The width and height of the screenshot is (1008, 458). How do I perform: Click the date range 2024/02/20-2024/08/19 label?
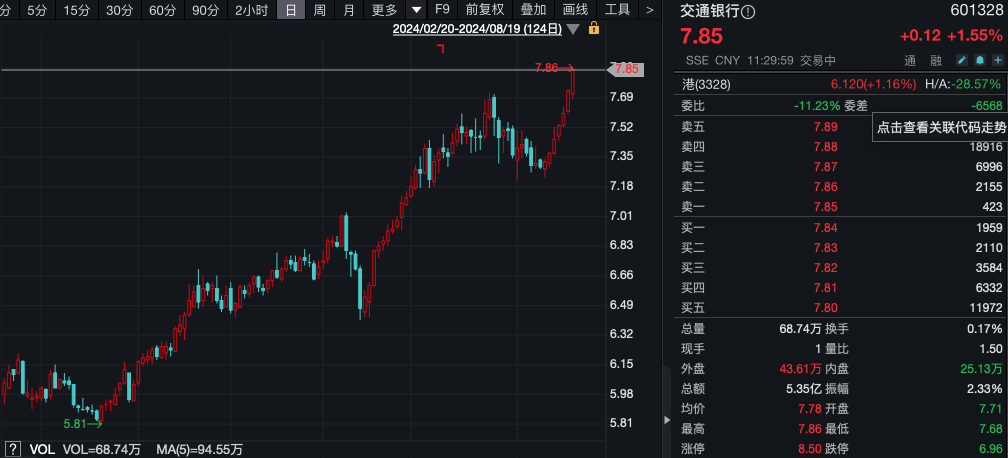[x=477, y=29]
